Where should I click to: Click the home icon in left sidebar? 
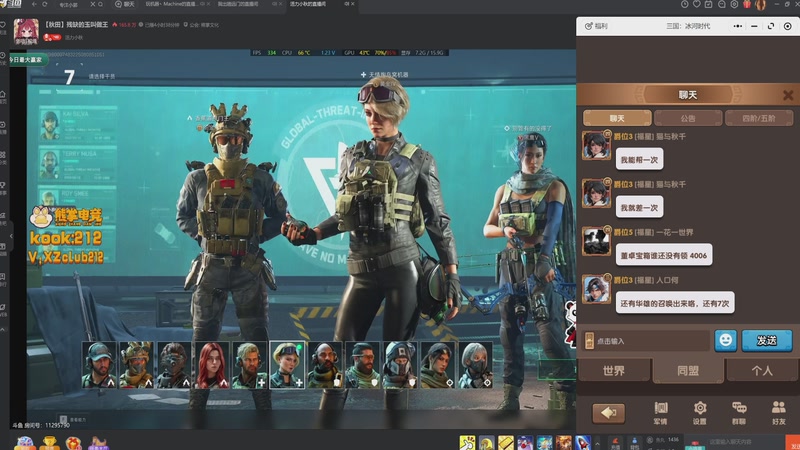pyautogui.click(x=3, y=96)
